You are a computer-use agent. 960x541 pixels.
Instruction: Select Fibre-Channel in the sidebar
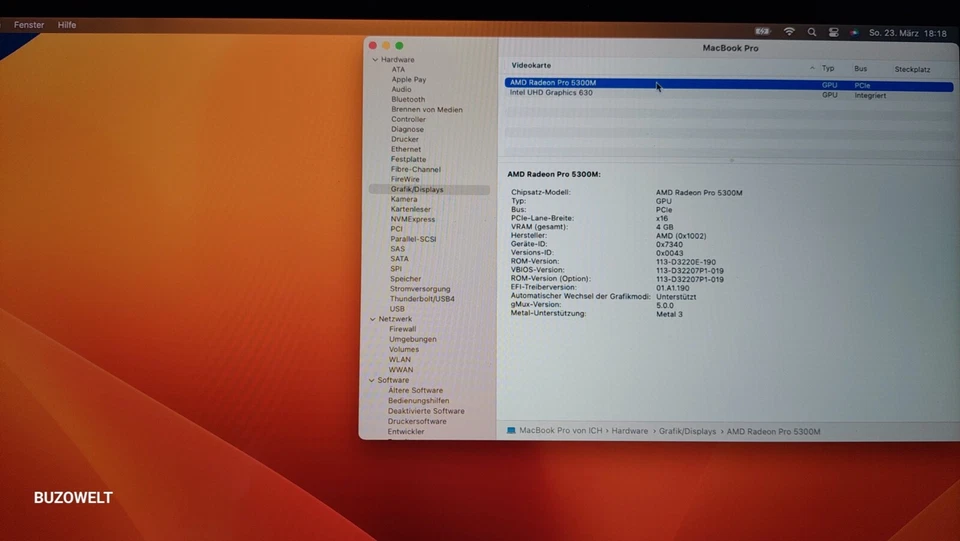tap(415, 169)
